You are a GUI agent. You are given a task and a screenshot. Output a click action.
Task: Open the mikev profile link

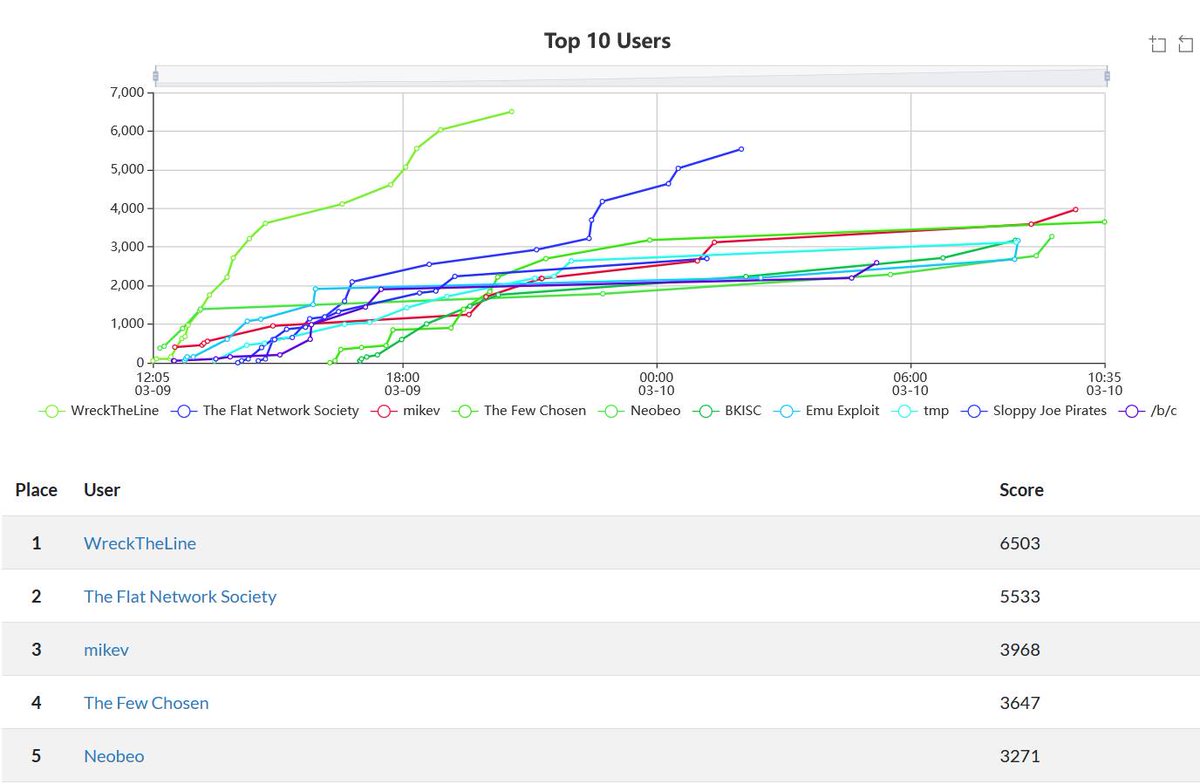tap(106, 649)
